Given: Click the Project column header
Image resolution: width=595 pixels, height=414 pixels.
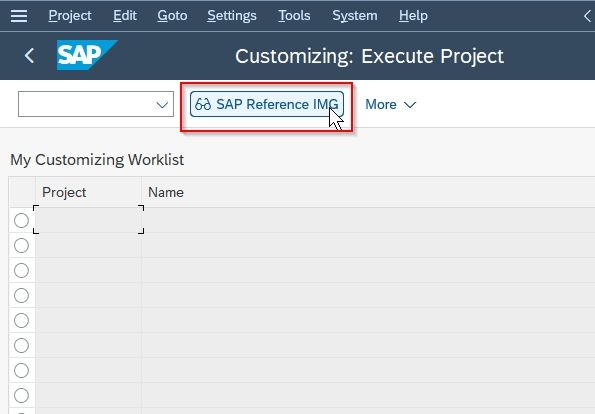Looking at the screenshot, I should (88, 192).
